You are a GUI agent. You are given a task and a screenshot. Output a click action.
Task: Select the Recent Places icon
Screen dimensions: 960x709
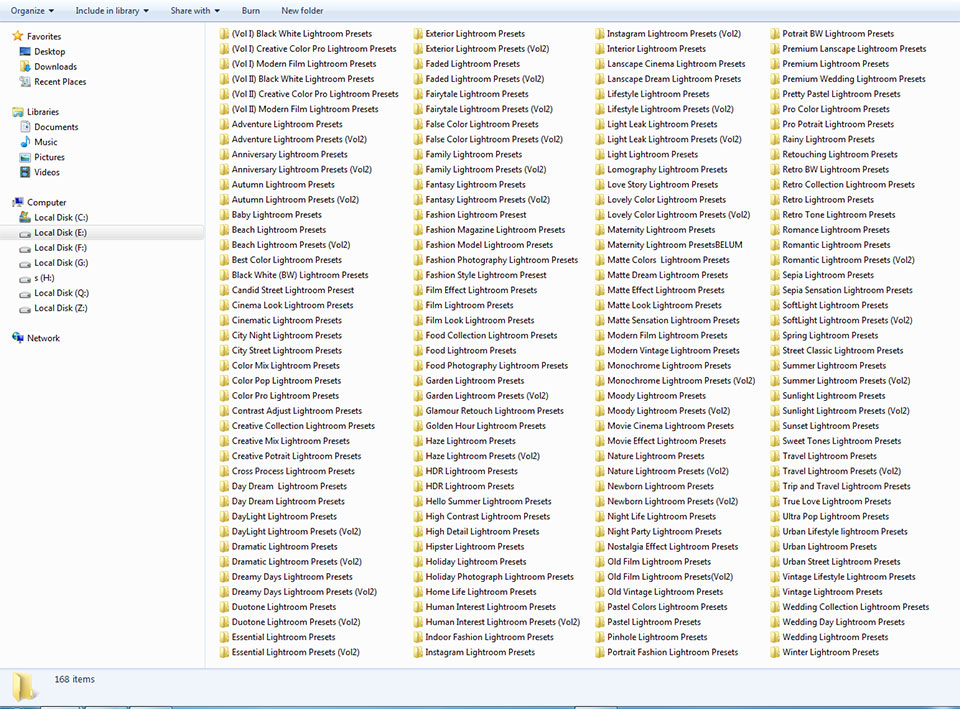[25, 81]
